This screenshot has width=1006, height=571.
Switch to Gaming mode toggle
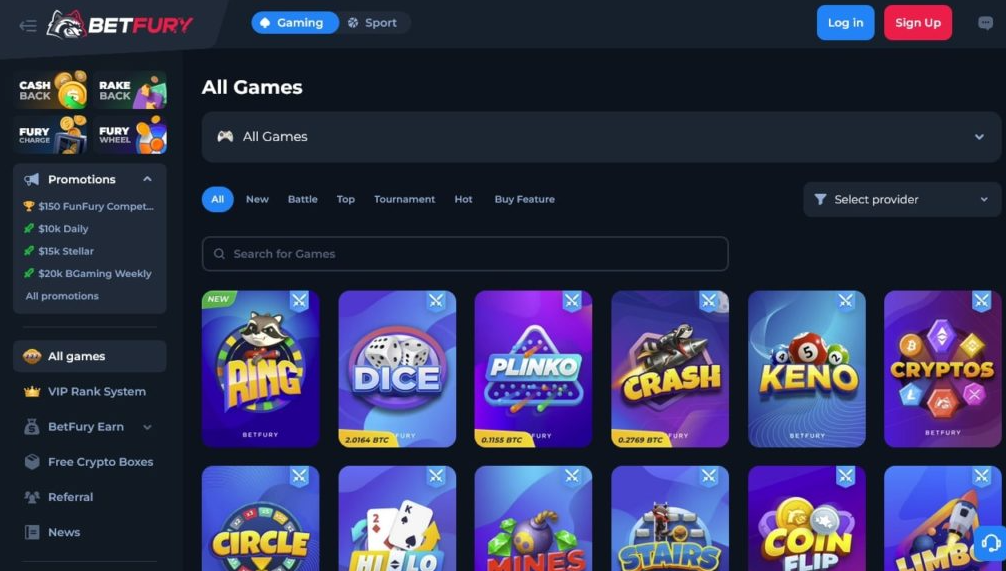[x=295, y=22]
